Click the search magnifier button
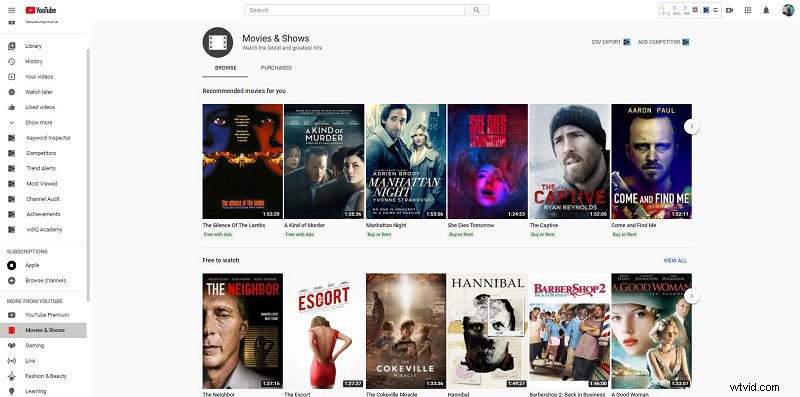This screenshot has width=800, height=397. tap(477, 10)
